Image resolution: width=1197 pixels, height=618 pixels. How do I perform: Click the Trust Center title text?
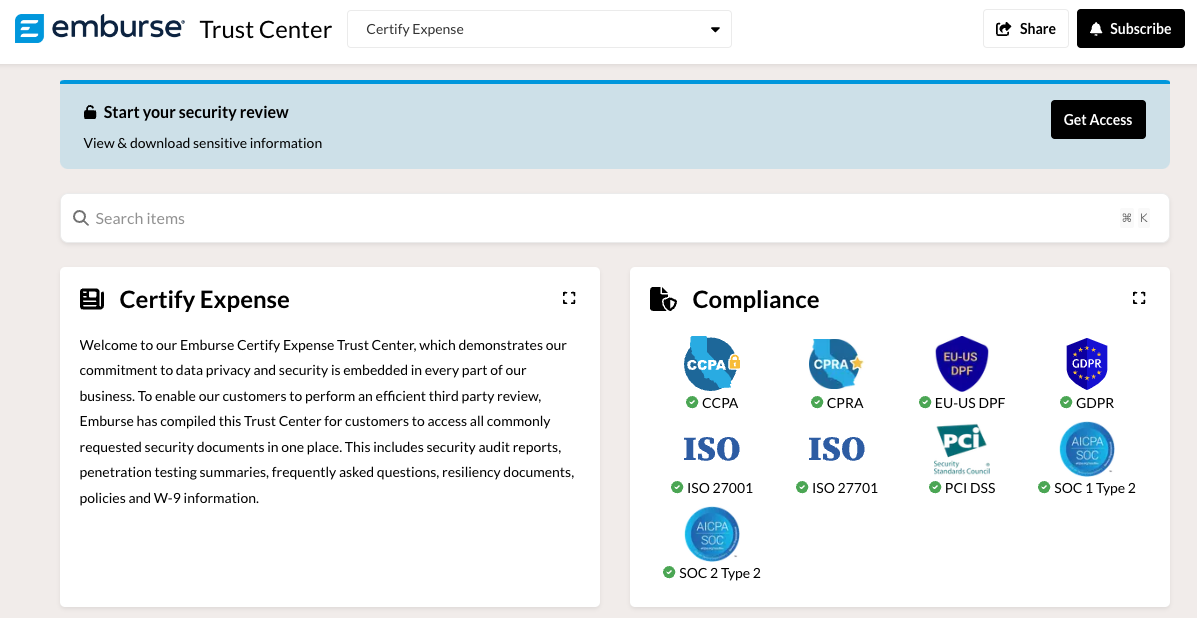coord(266,30)
